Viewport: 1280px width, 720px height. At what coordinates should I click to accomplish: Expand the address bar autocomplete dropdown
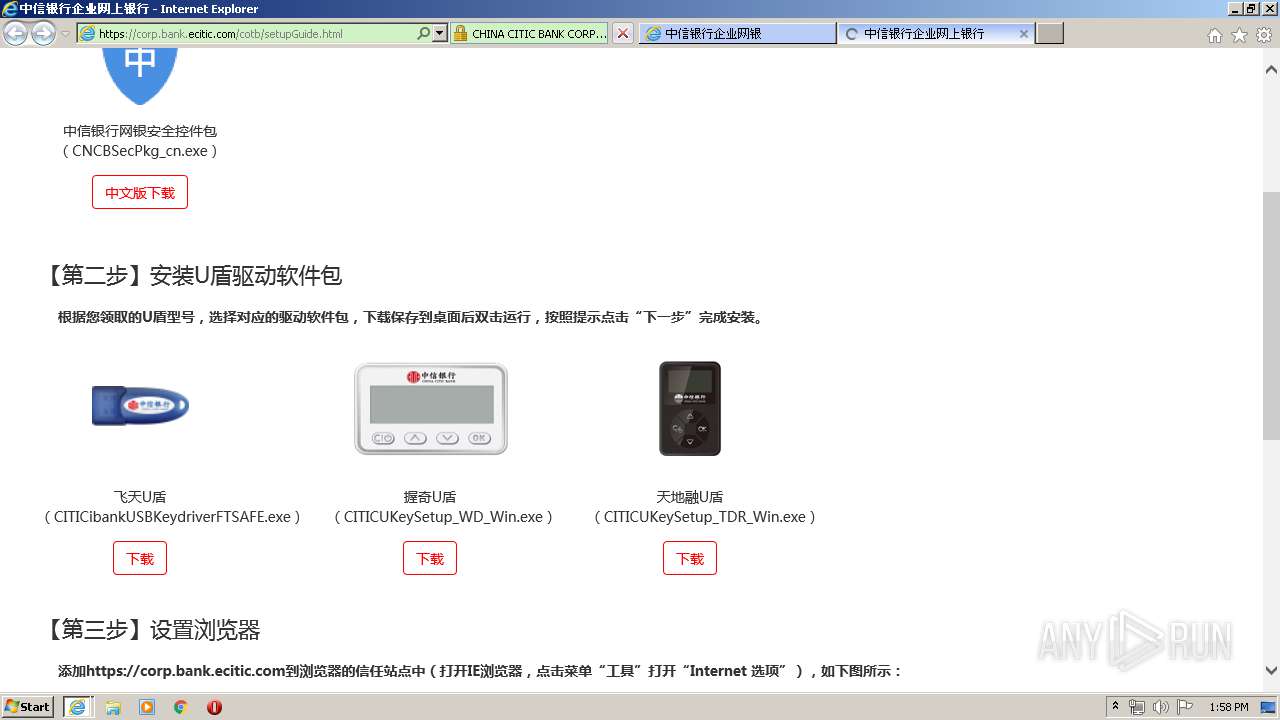pos(439,33)
